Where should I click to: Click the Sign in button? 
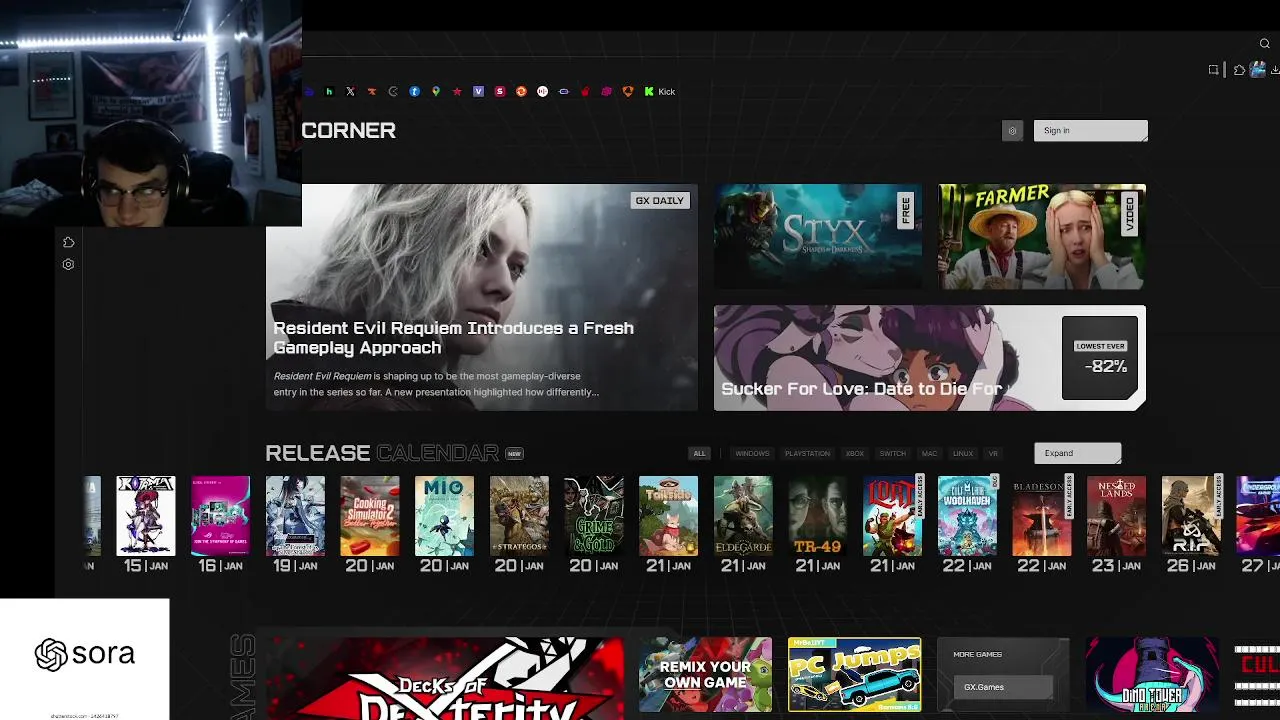click(1090, 130)
